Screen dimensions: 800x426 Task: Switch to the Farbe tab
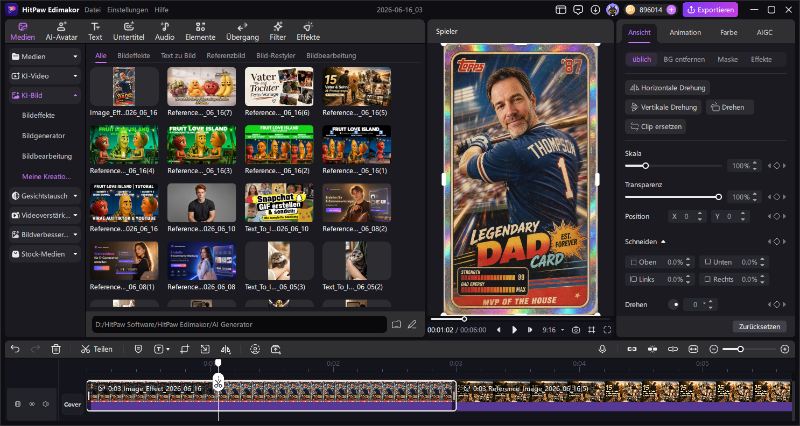[729, 32]
